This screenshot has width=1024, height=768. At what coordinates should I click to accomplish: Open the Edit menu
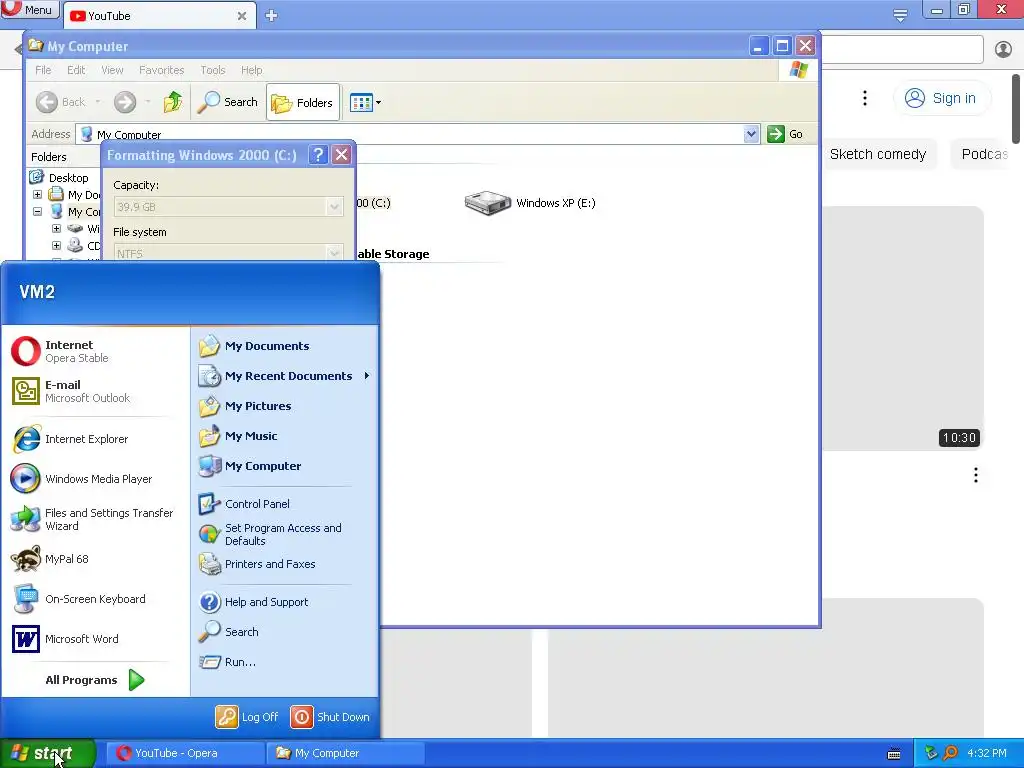[x=76, y=70]
